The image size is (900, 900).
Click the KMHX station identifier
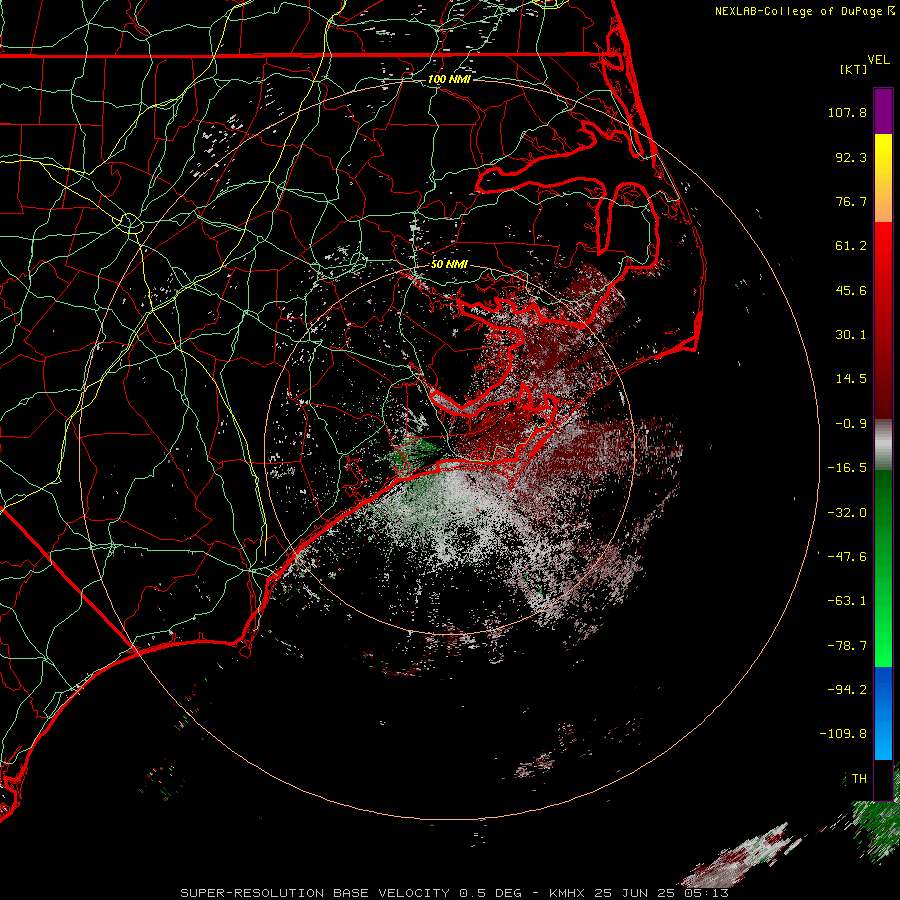(x=568, y=893)
